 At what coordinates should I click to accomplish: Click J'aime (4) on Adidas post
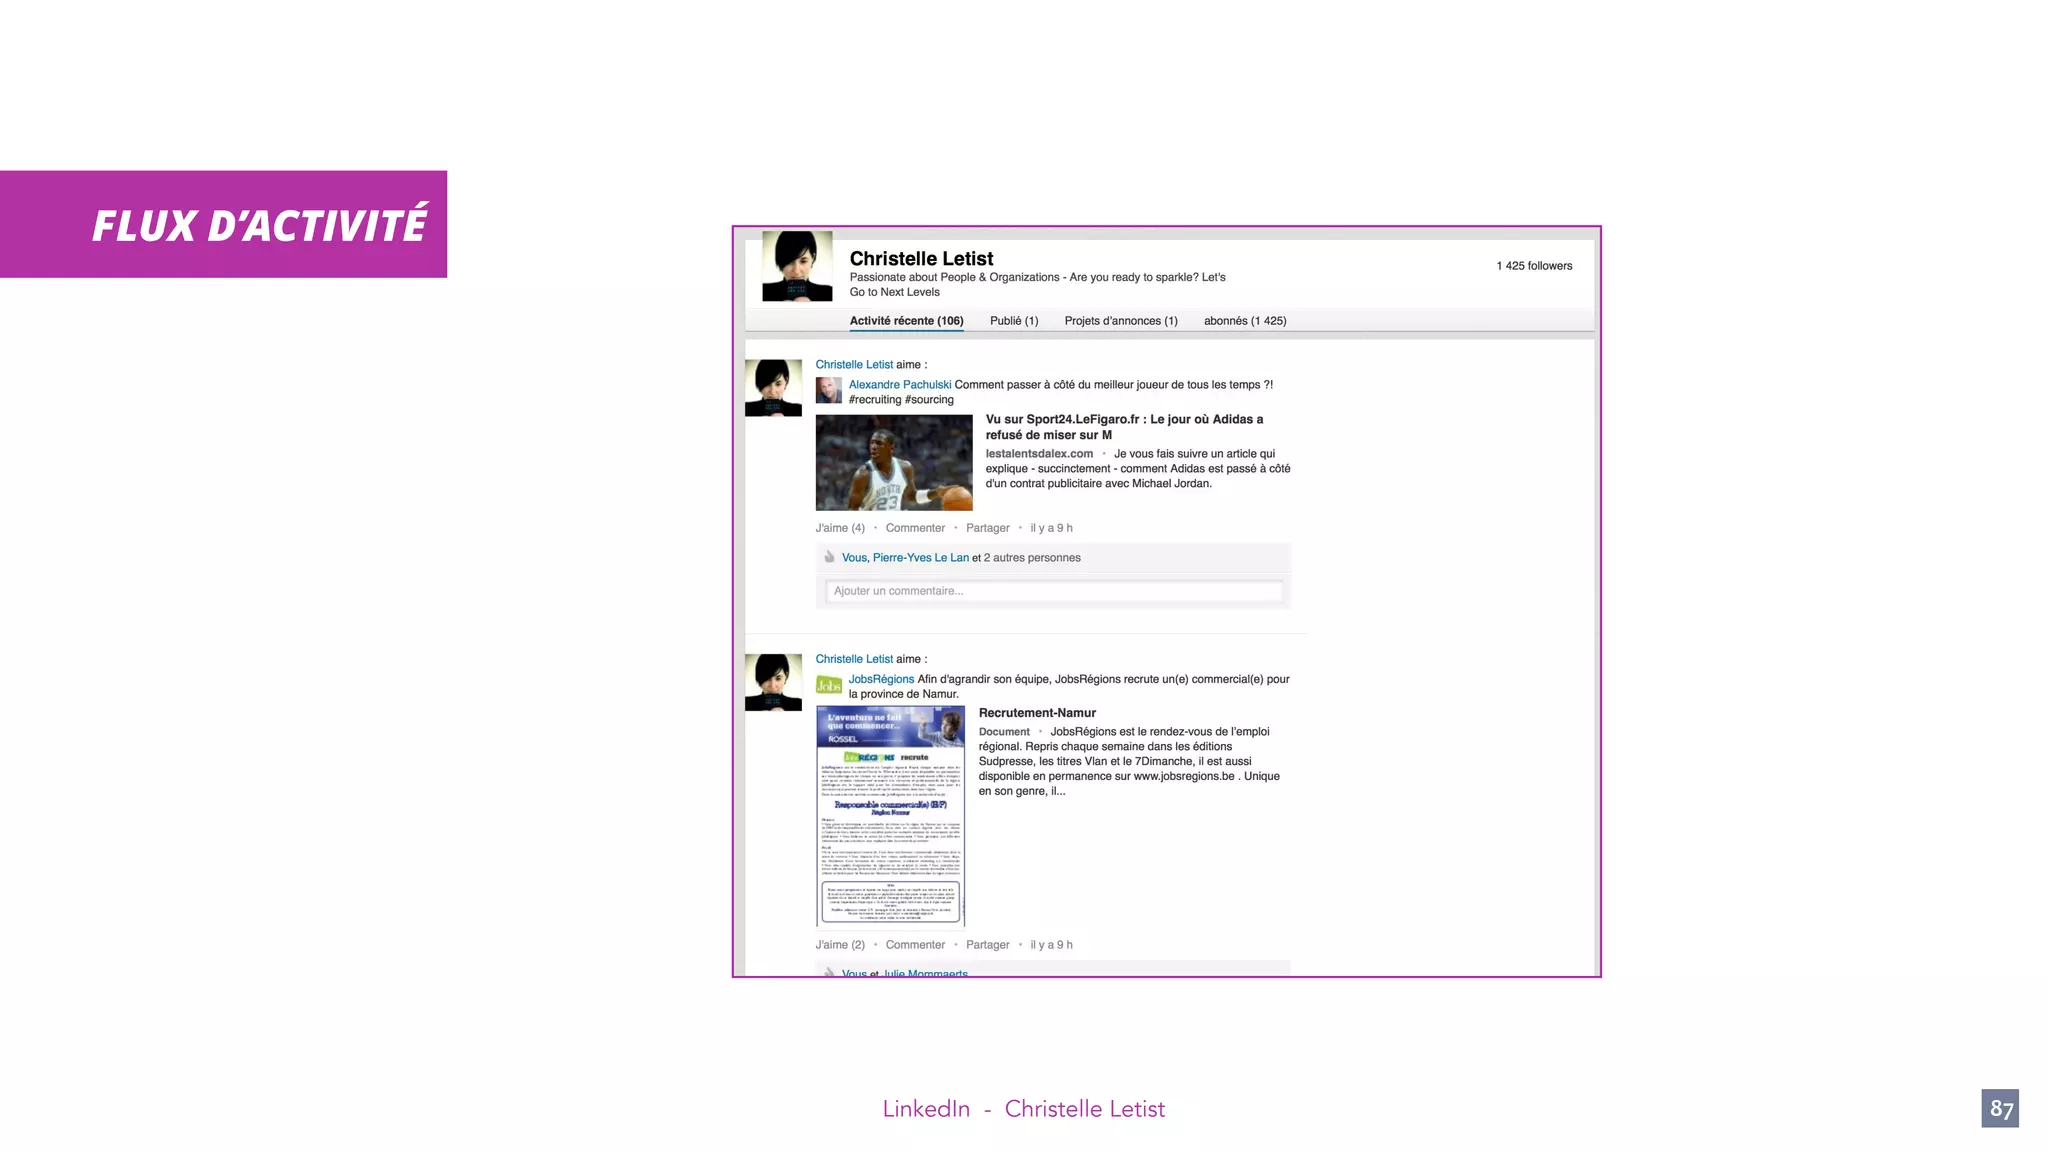(x=840, y=528)
